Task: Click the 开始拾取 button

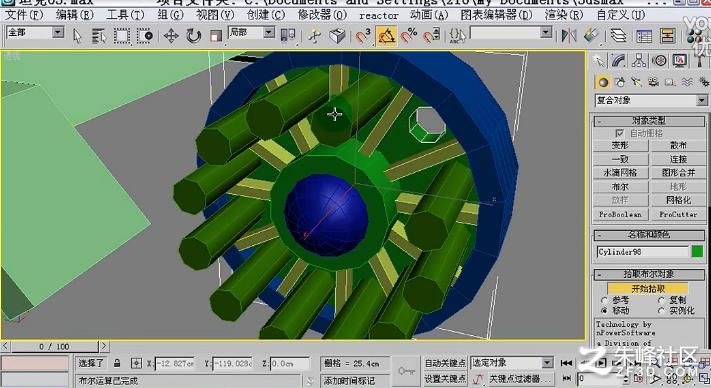Action: [648, 289]
